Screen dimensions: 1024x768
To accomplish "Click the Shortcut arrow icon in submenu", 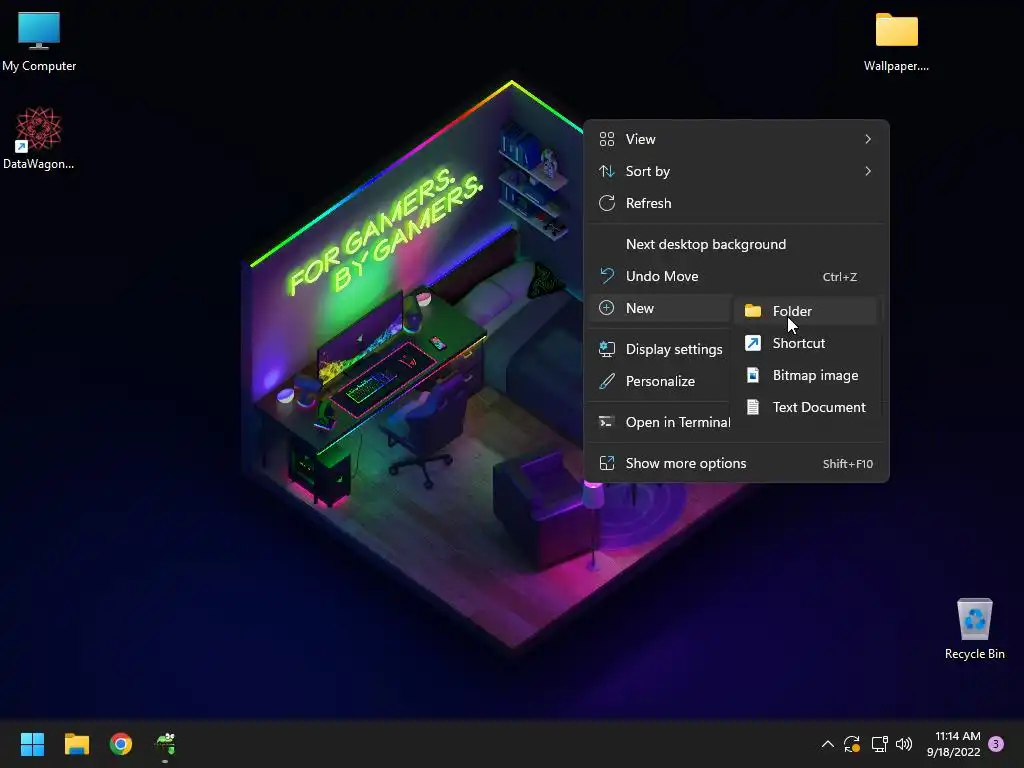I will (x=753, y=343).
